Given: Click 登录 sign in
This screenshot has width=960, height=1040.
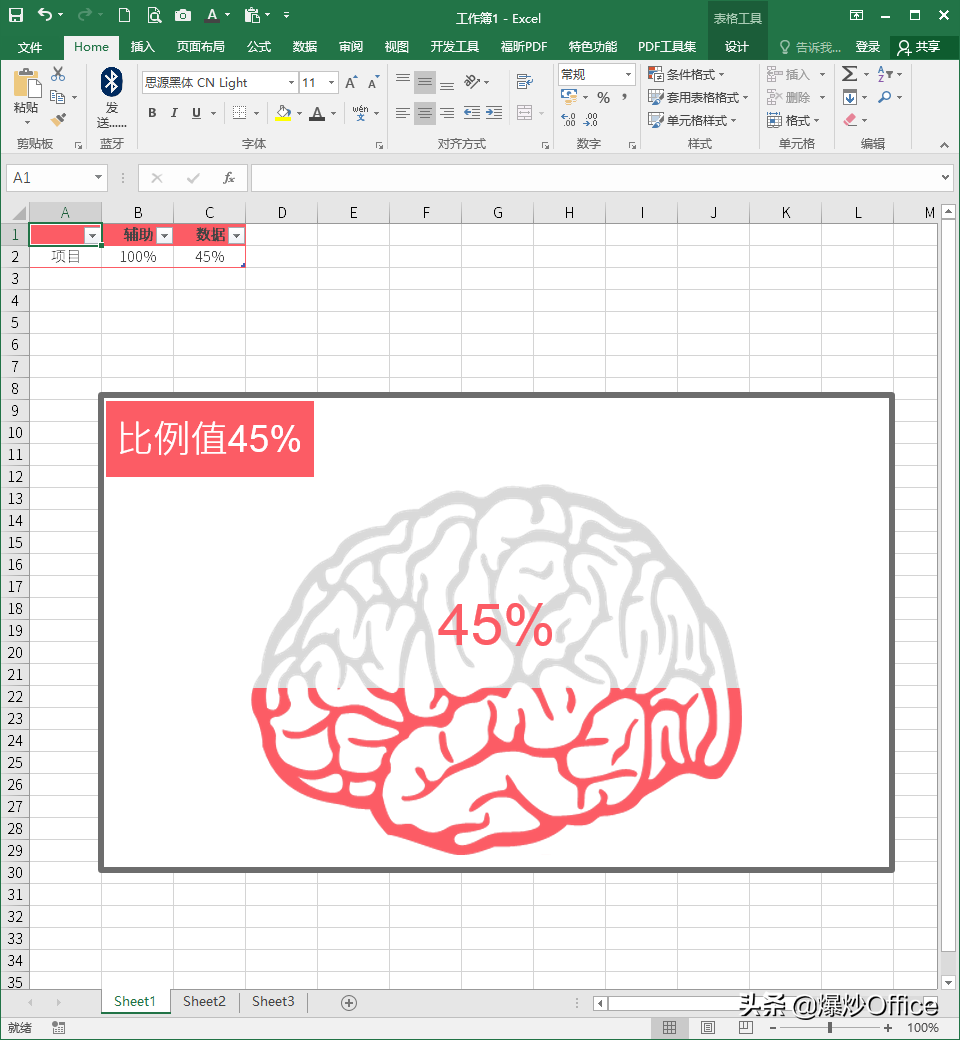Looking at the screenshot, I should click(x=867, y=47).
